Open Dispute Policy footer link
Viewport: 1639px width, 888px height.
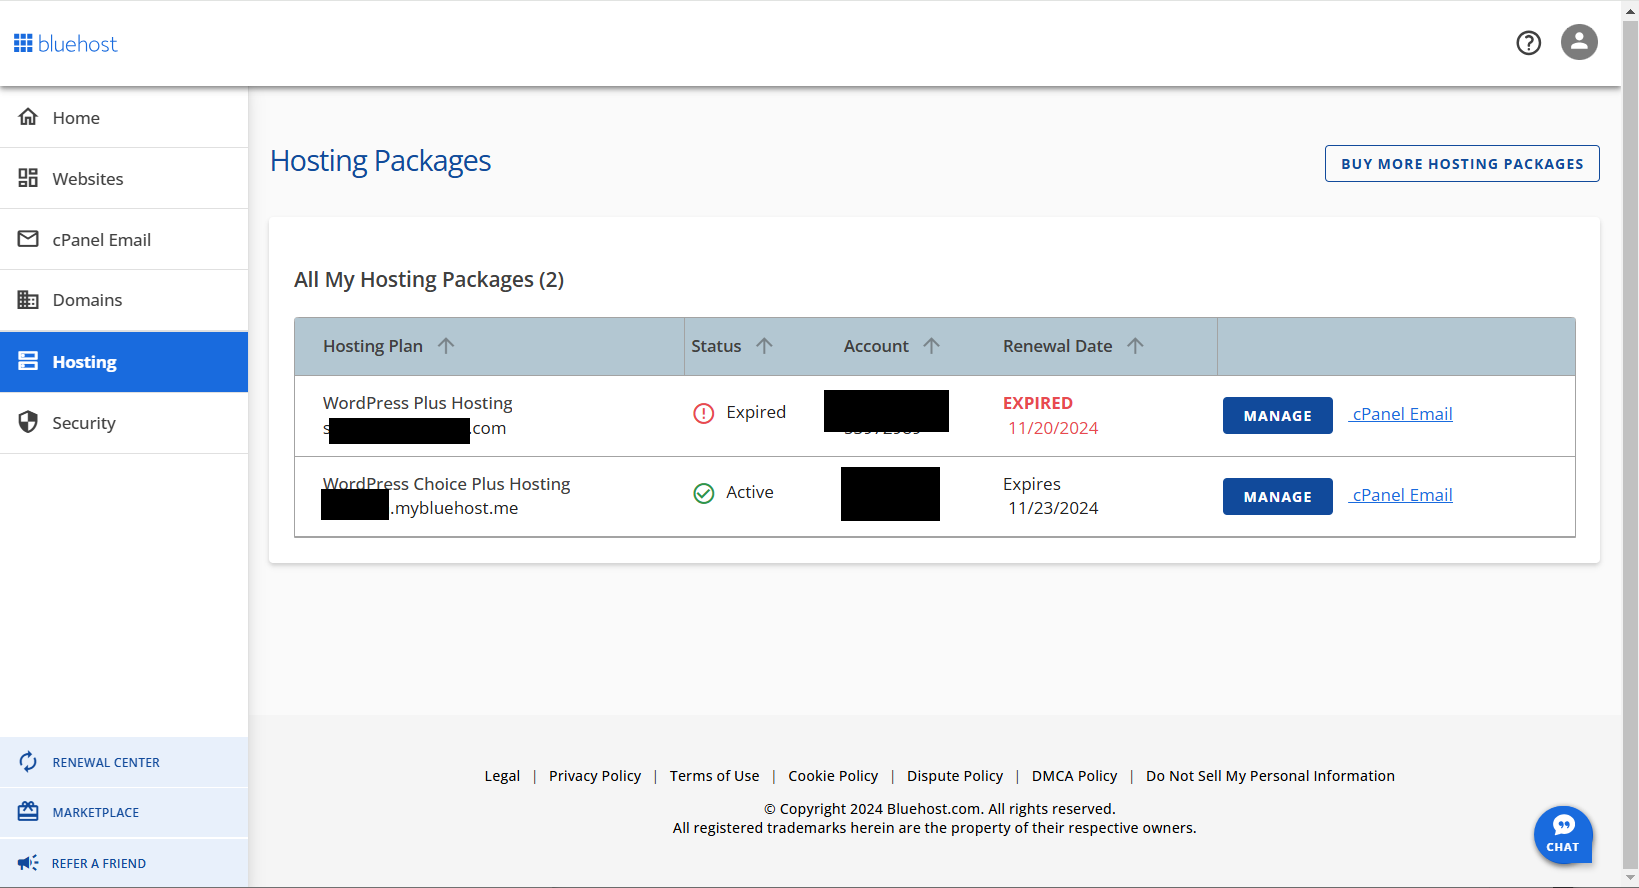(x=955, y=776)
